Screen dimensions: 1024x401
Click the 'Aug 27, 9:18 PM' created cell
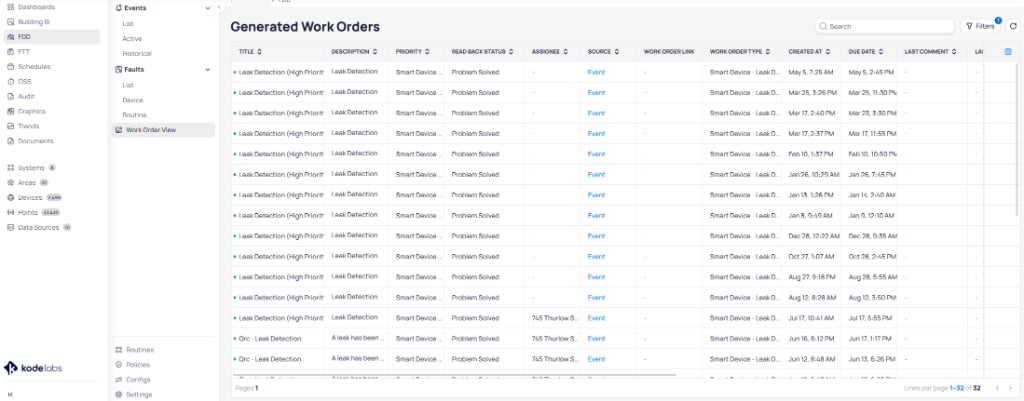[810, 277]
